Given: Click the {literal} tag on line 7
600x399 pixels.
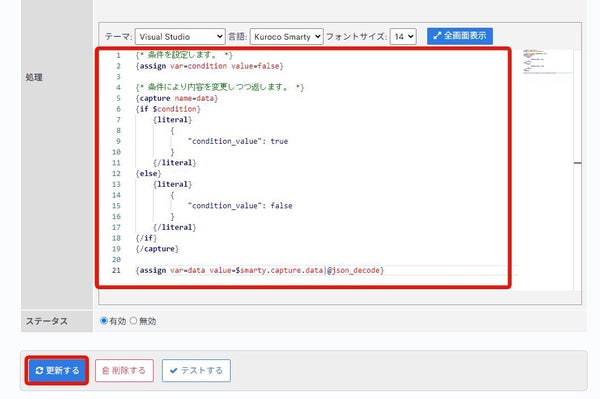Looking at the screenshot, I should coord(172,120).
